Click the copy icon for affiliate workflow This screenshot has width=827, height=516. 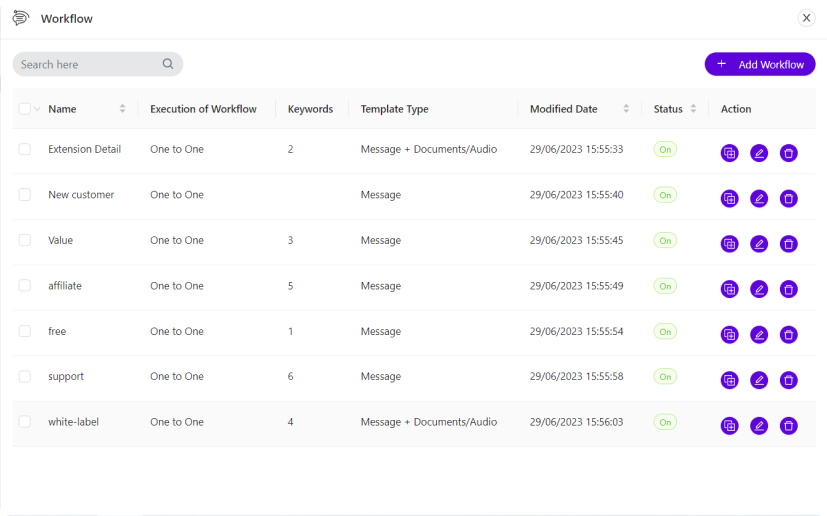(x=729, y=289)
